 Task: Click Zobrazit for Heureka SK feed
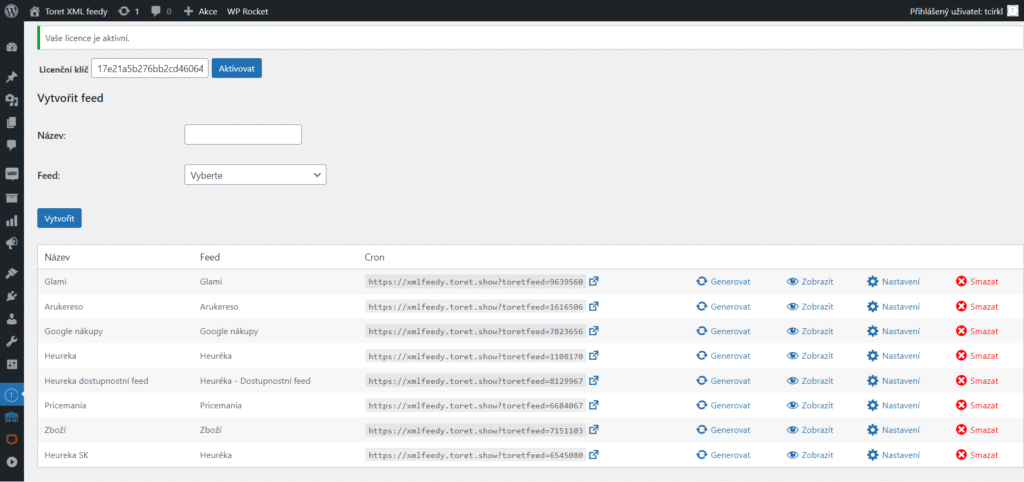[810, 455]
